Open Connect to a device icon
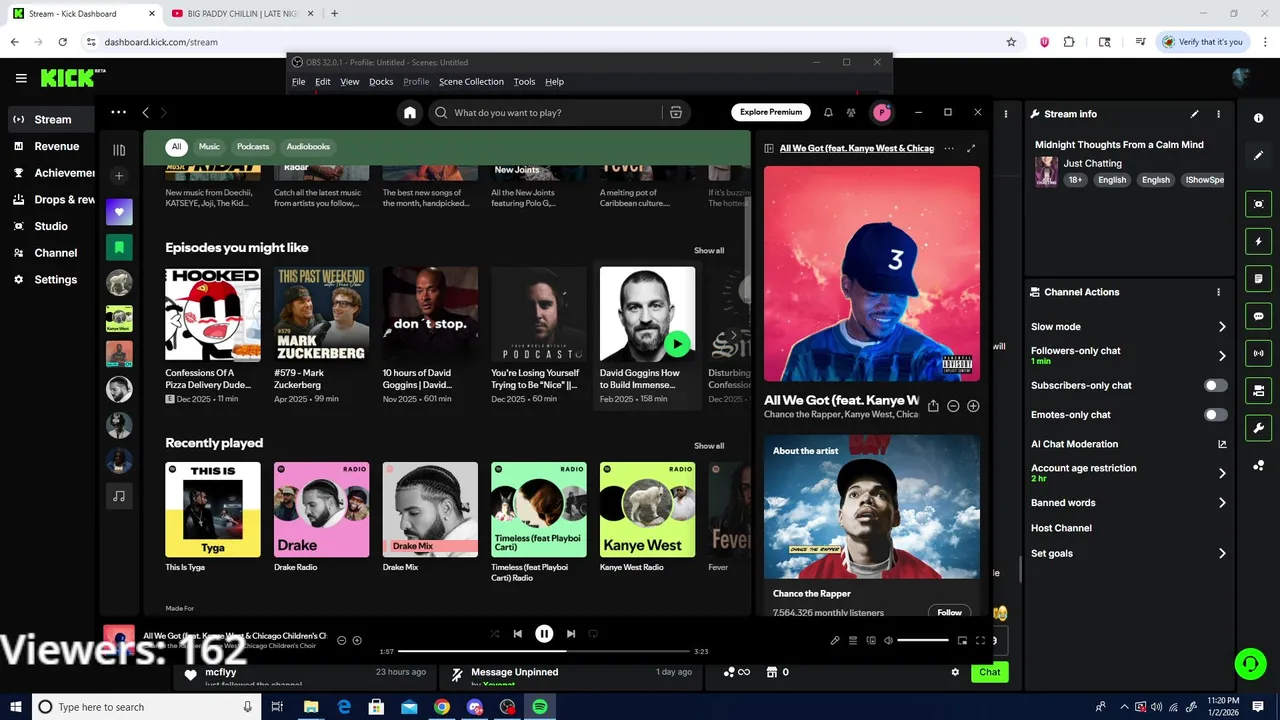1280x720 pixels. tap(871, 640)
